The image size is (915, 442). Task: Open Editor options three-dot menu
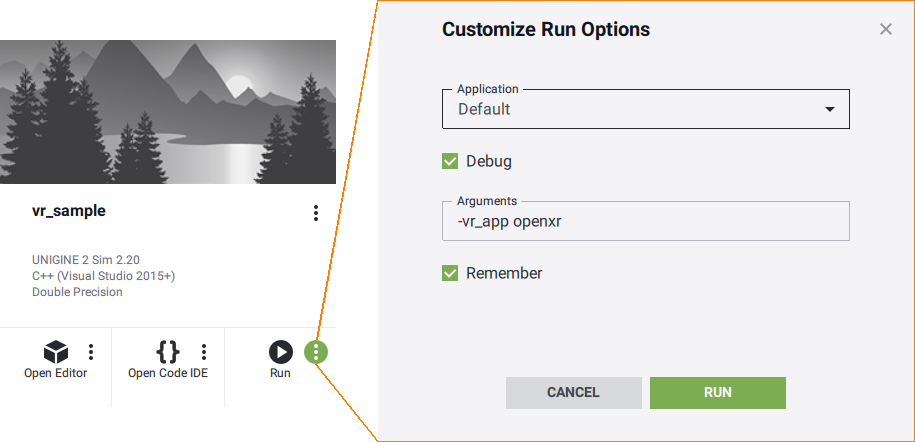point(91,352)
